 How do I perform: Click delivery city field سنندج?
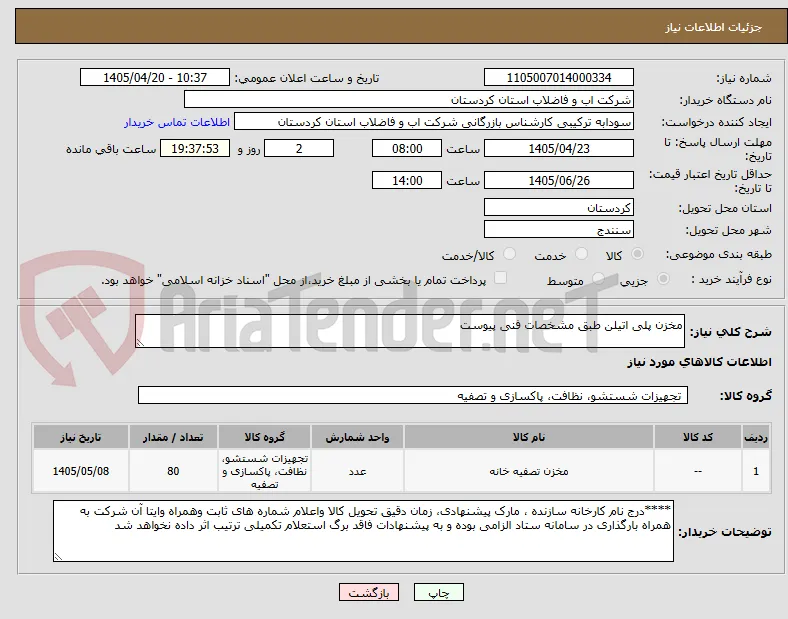558,230
